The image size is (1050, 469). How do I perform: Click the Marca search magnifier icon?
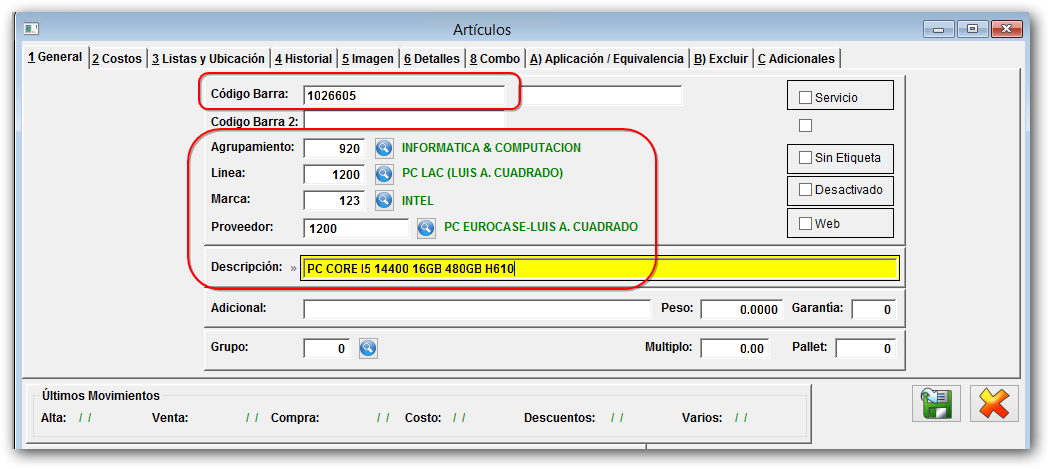pos(385,200)
